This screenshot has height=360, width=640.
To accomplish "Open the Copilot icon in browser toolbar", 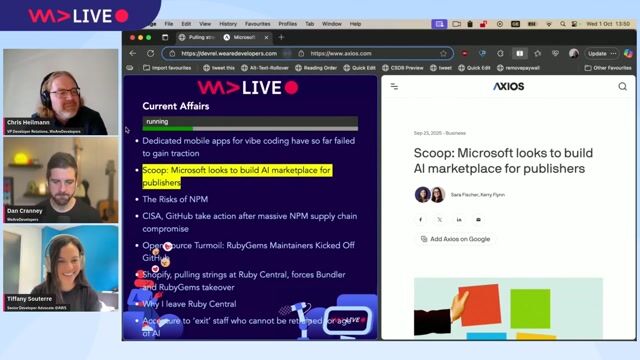I will (x=629, y=53).
